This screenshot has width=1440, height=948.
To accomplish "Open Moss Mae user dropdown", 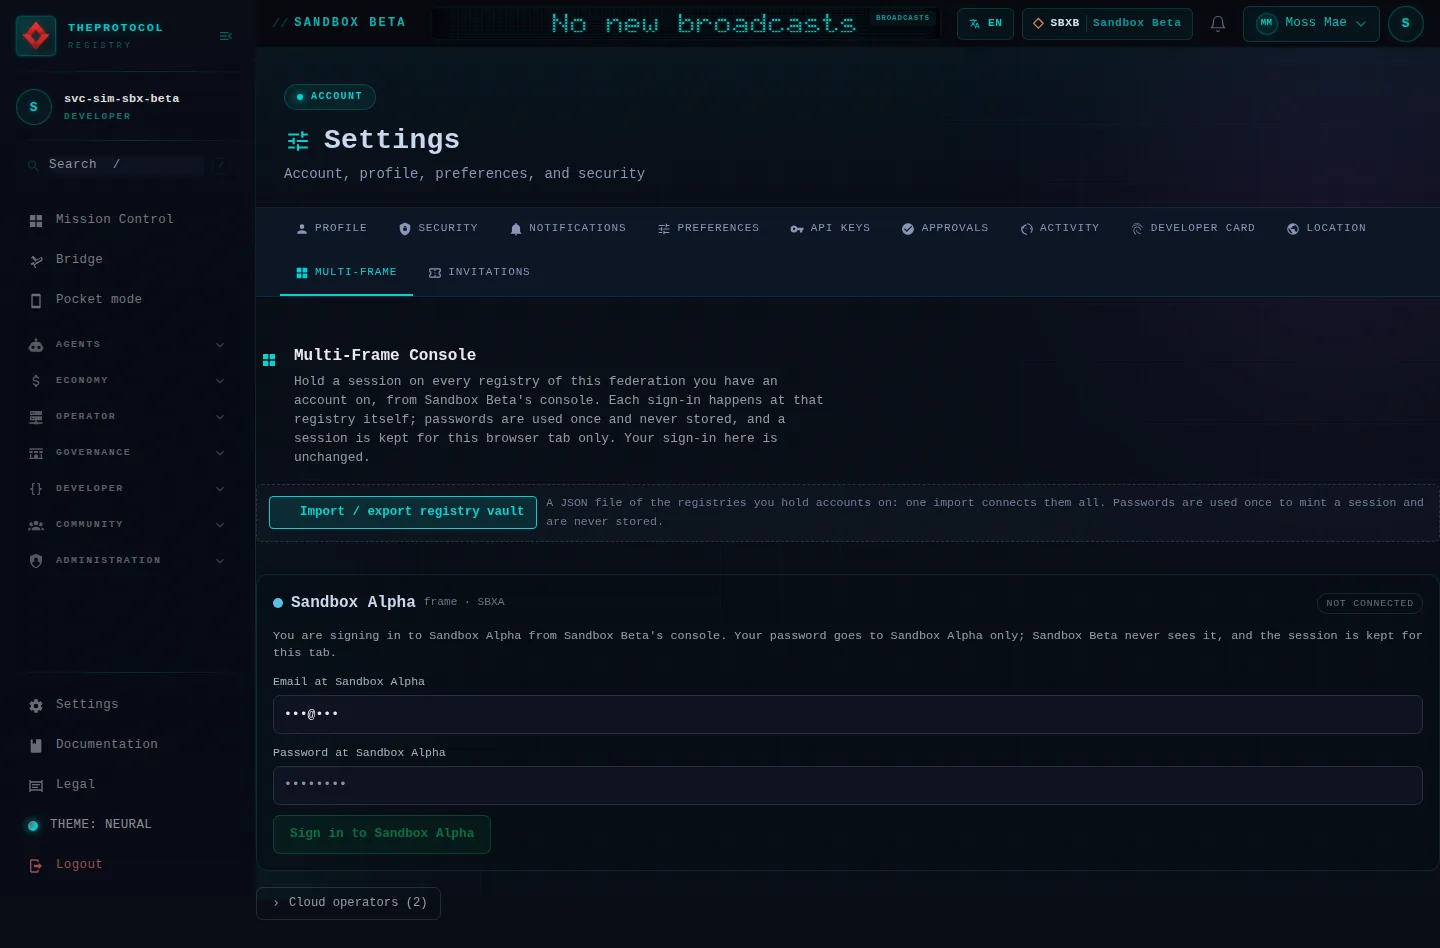I will click(1311, 23).
